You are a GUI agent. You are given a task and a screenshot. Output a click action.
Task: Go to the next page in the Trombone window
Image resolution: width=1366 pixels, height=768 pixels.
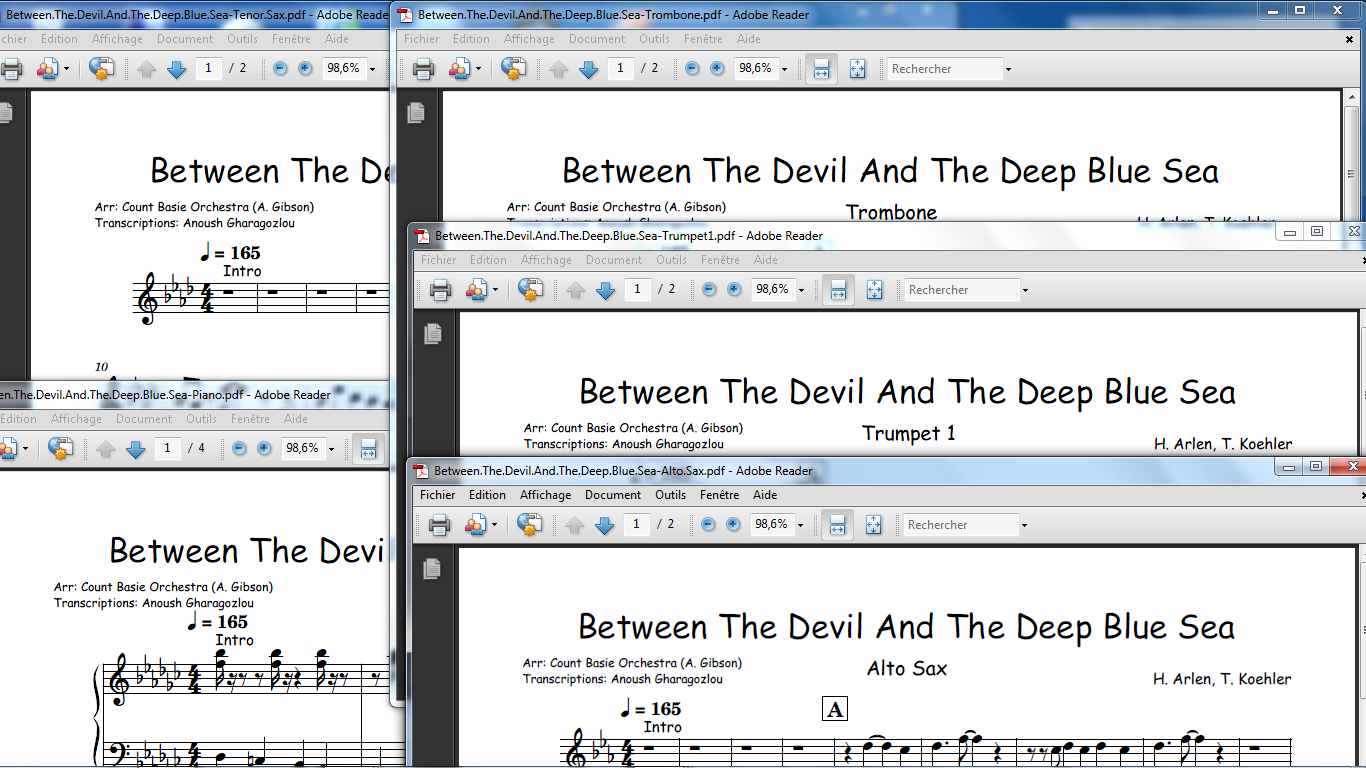tap(588, 69)
